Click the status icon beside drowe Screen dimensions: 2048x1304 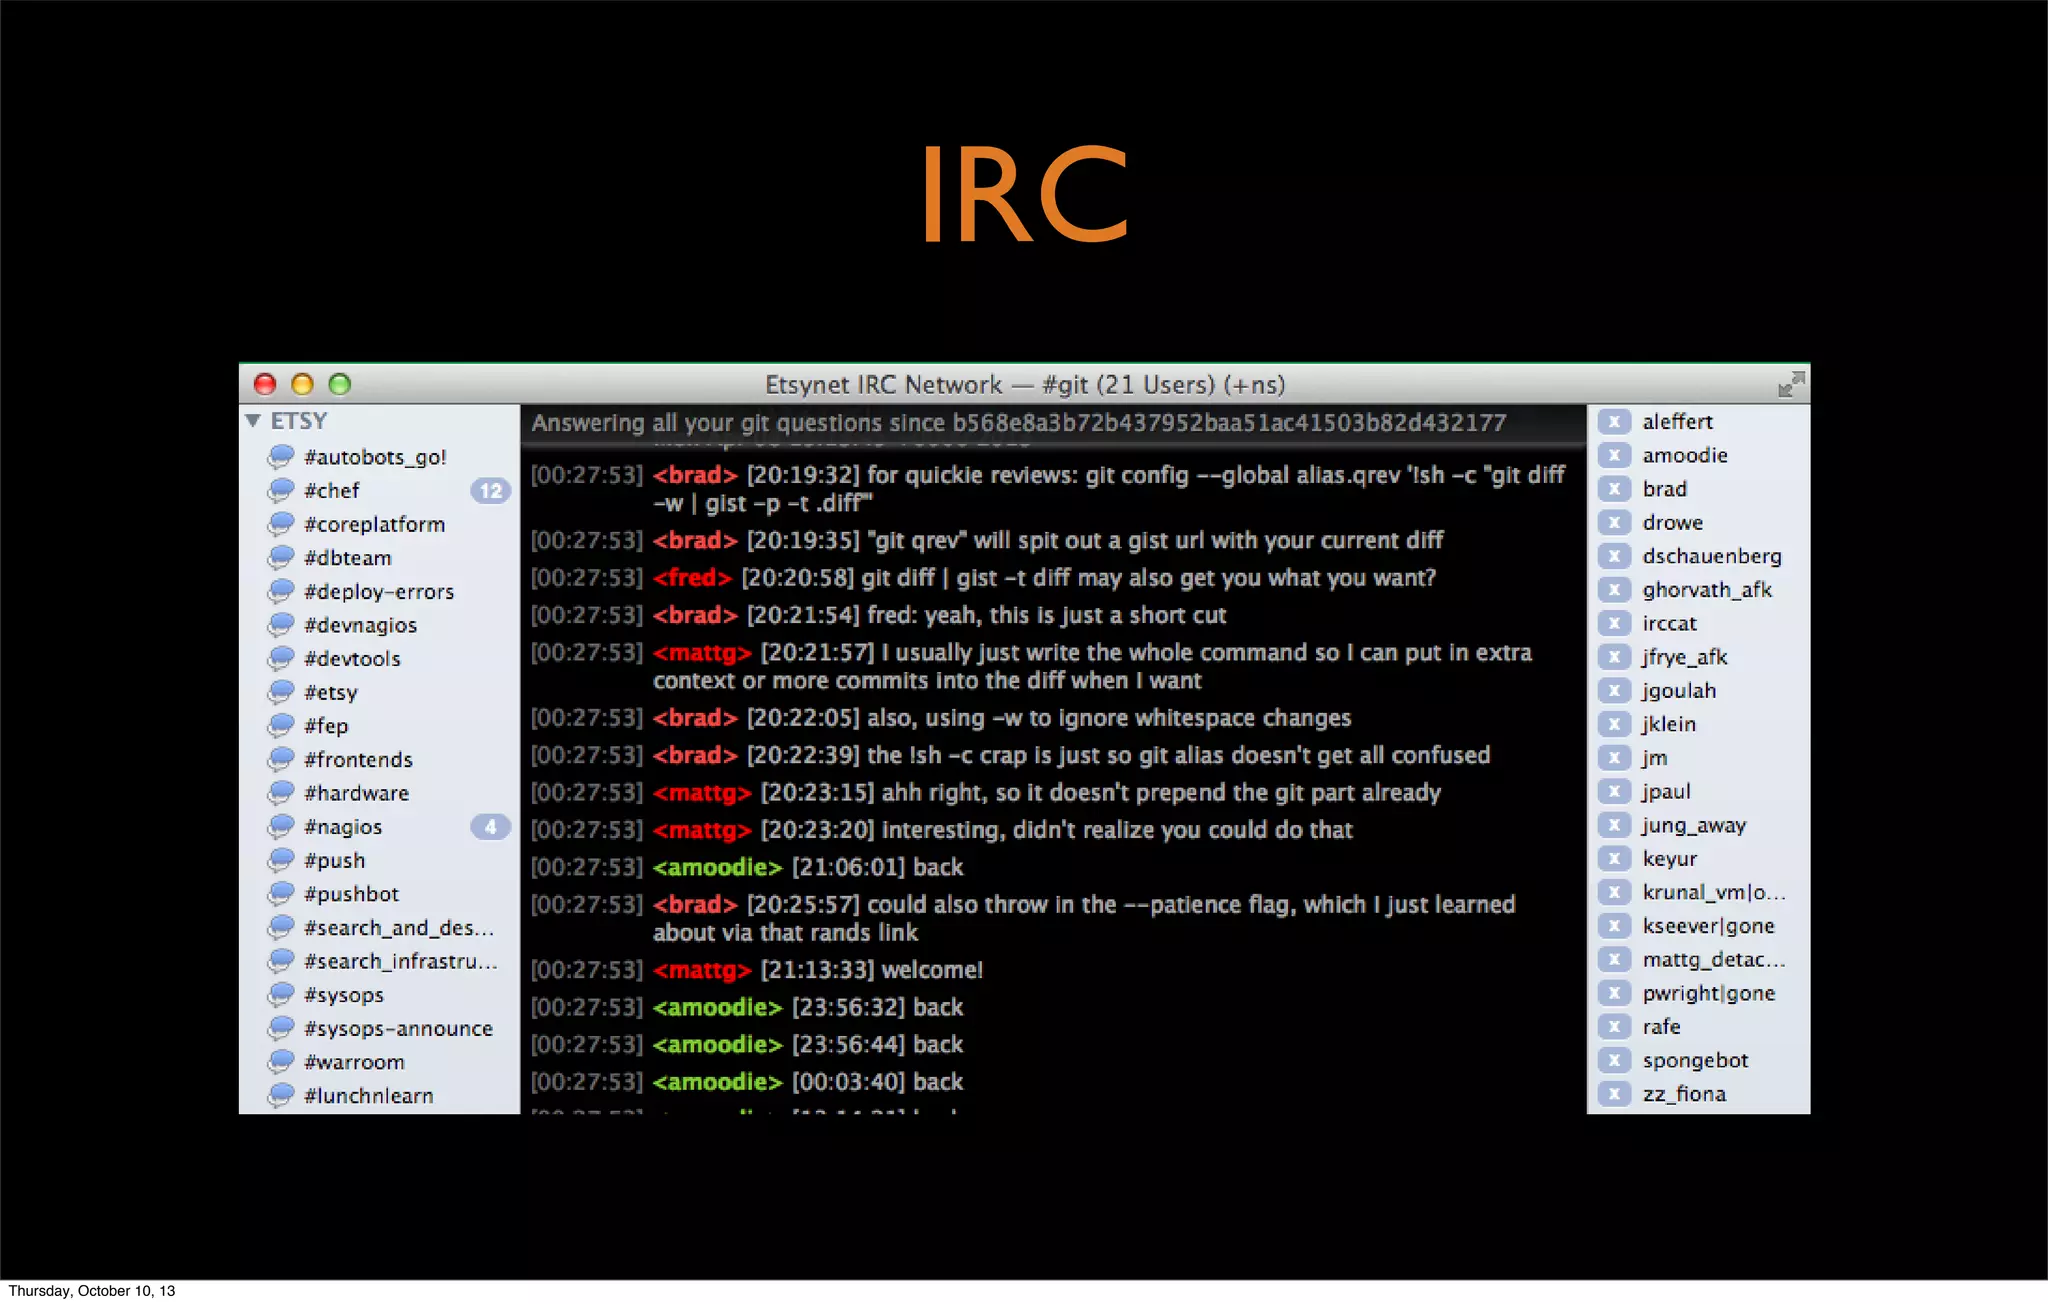coord(1614,523)
